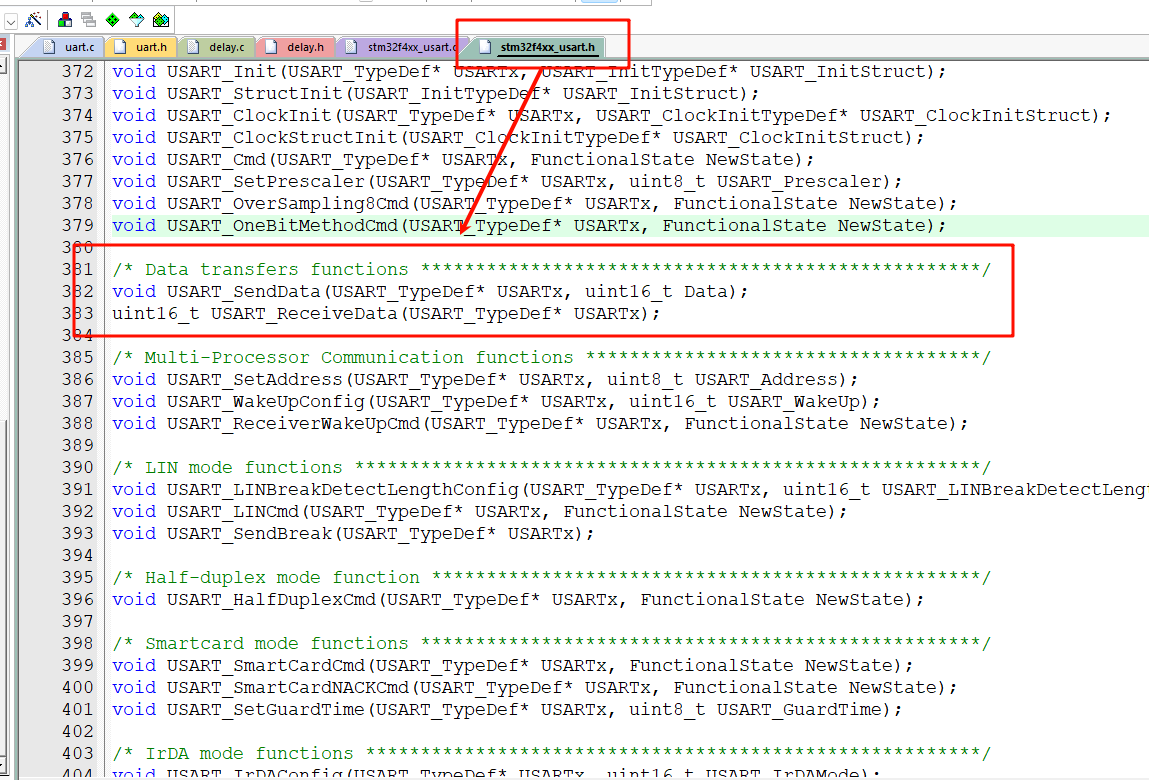Click the USART_LINBreakDetectLengthConfig declaration line
The height and width of the screenshot is (780, 1149).
pos(630,490)
